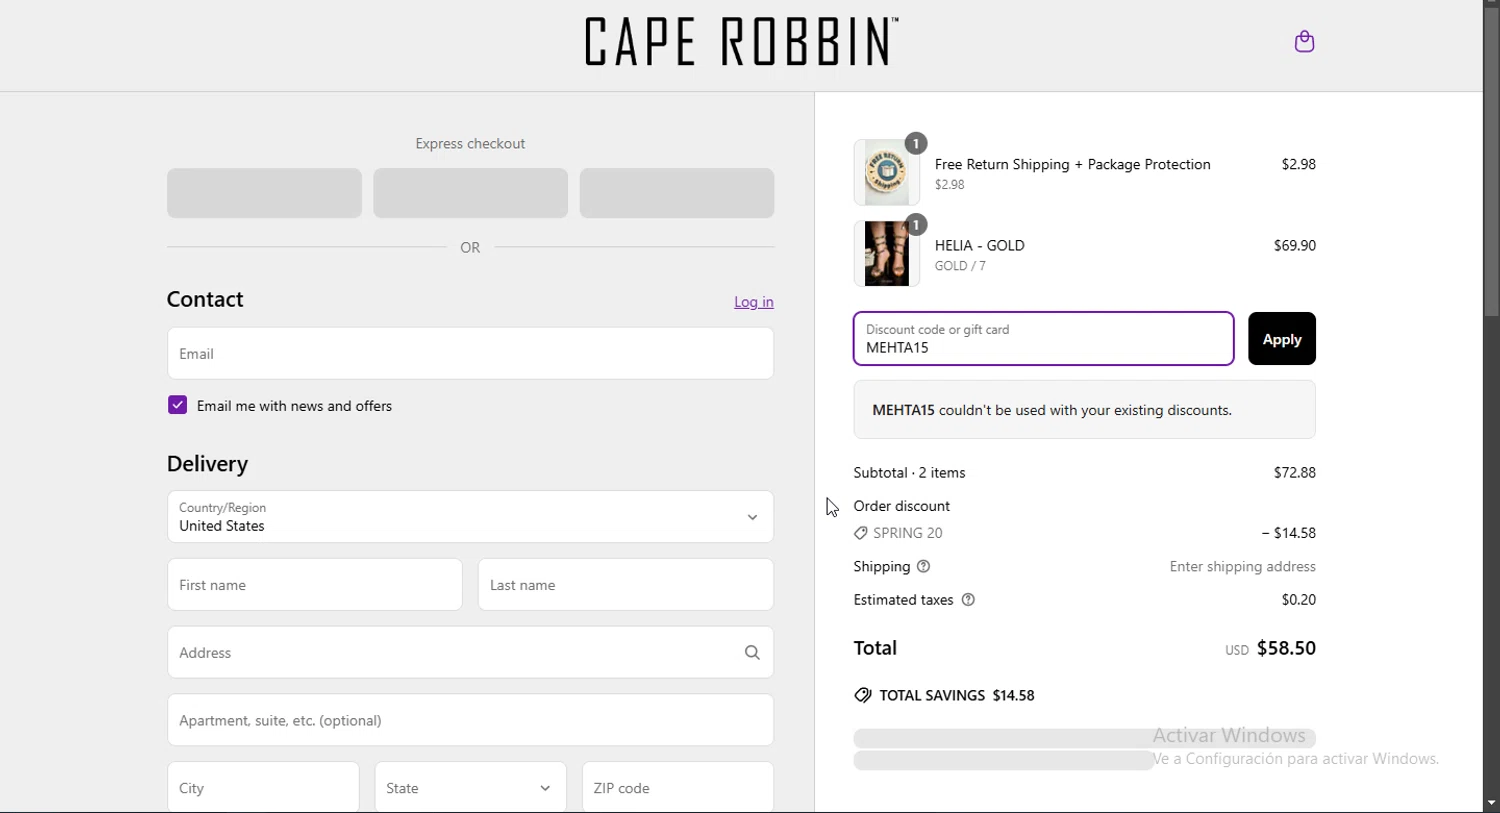Click the Cape Robbin logo

coord(741,42)
